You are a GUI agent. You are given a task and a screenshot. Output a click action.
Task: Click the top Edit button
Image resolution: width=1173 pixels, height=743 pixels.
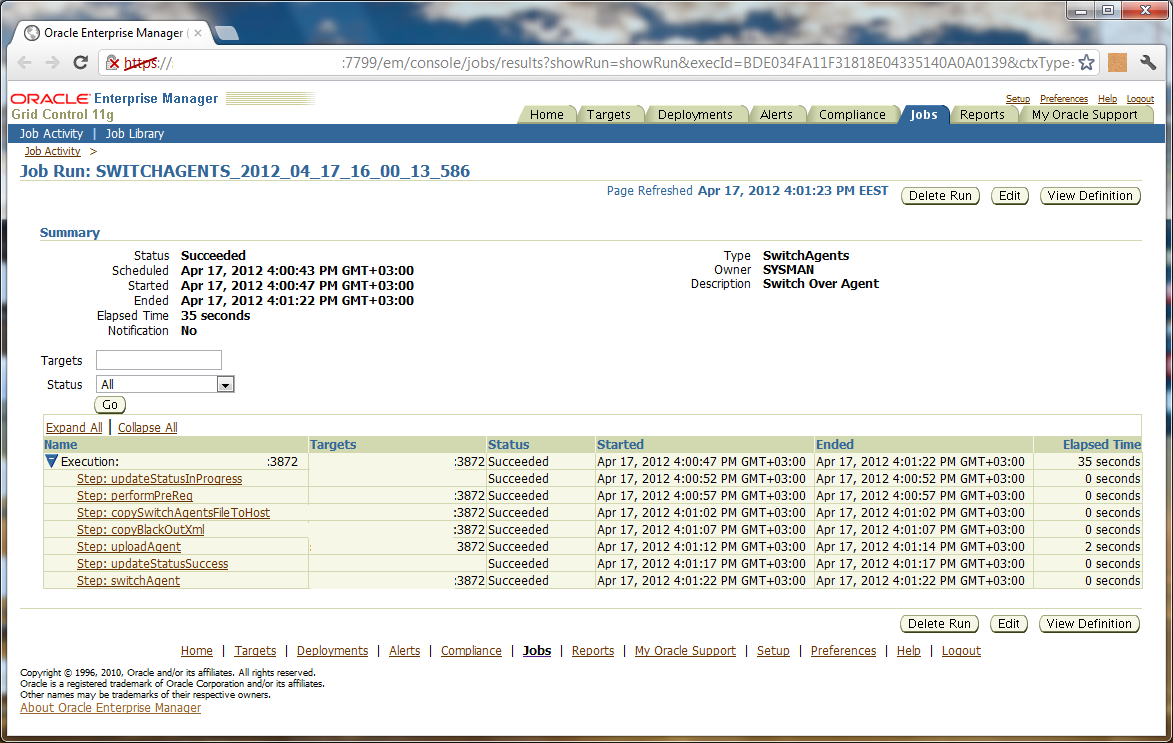pos(1010,196)
